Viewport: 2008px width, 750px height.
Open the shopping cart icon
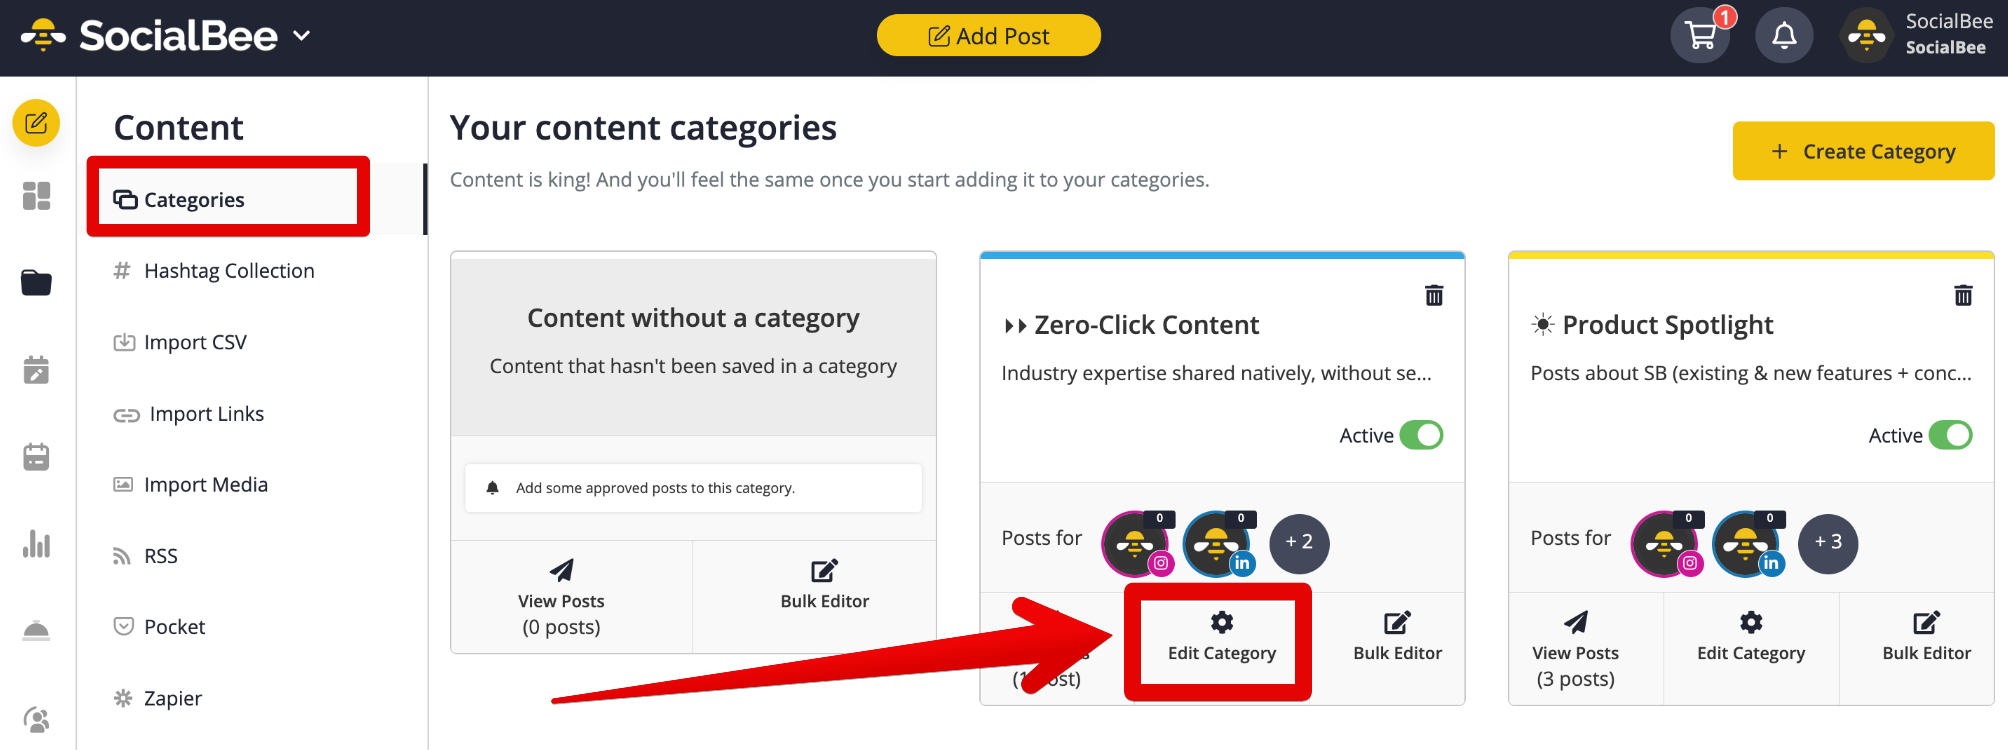pyautogui.click(x=1700, y=37)
